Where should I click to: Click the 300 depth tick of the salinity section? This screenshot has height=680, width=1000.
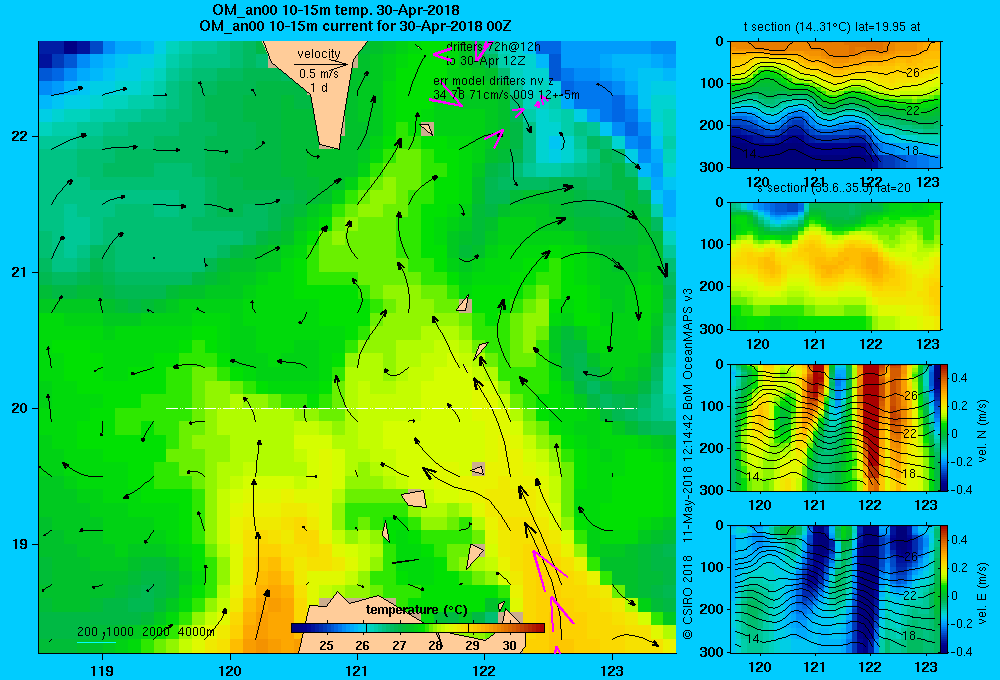pyautogui.click(x=712, y=329)
